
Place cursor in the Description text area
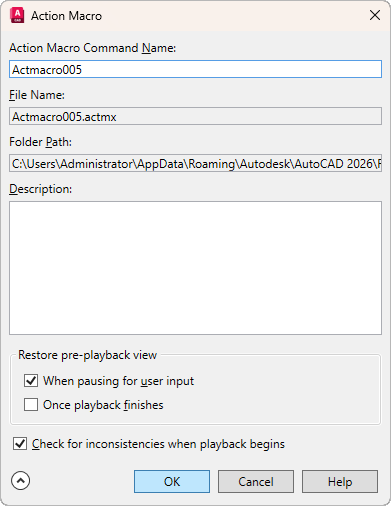point(195,268)
